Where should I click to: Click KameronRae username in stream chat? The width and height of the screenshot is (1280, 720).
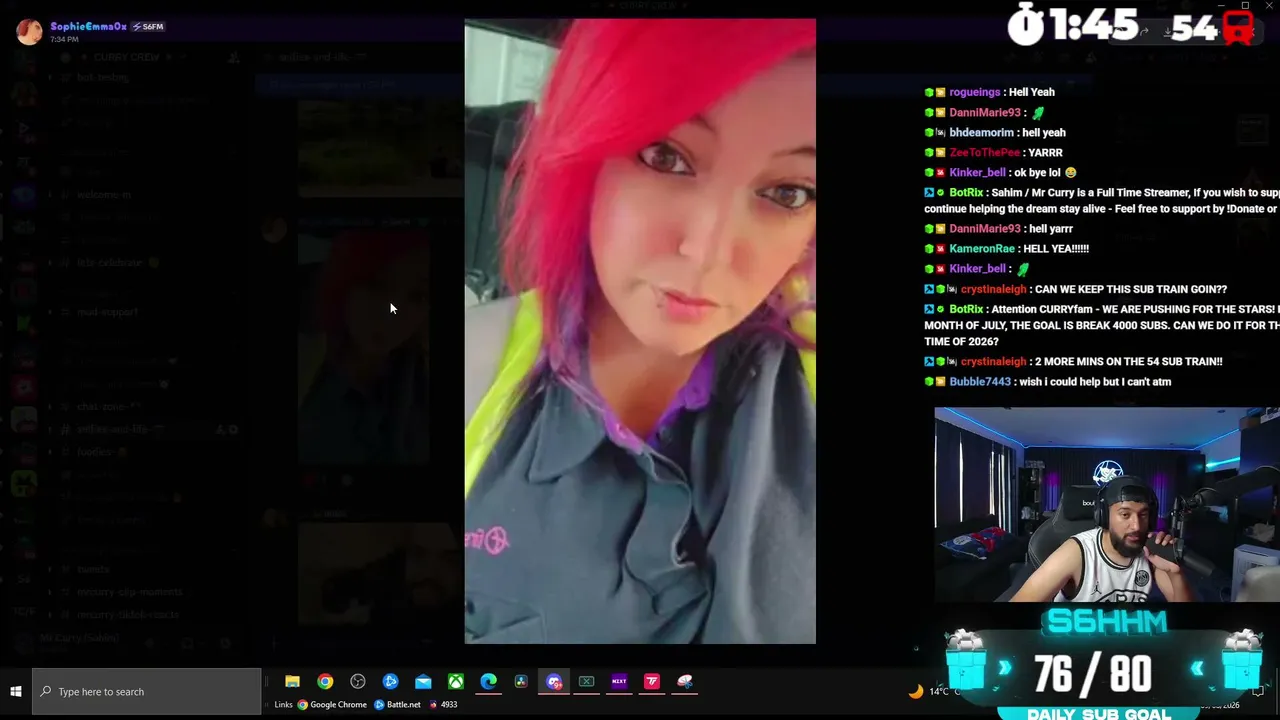[982, 249]
